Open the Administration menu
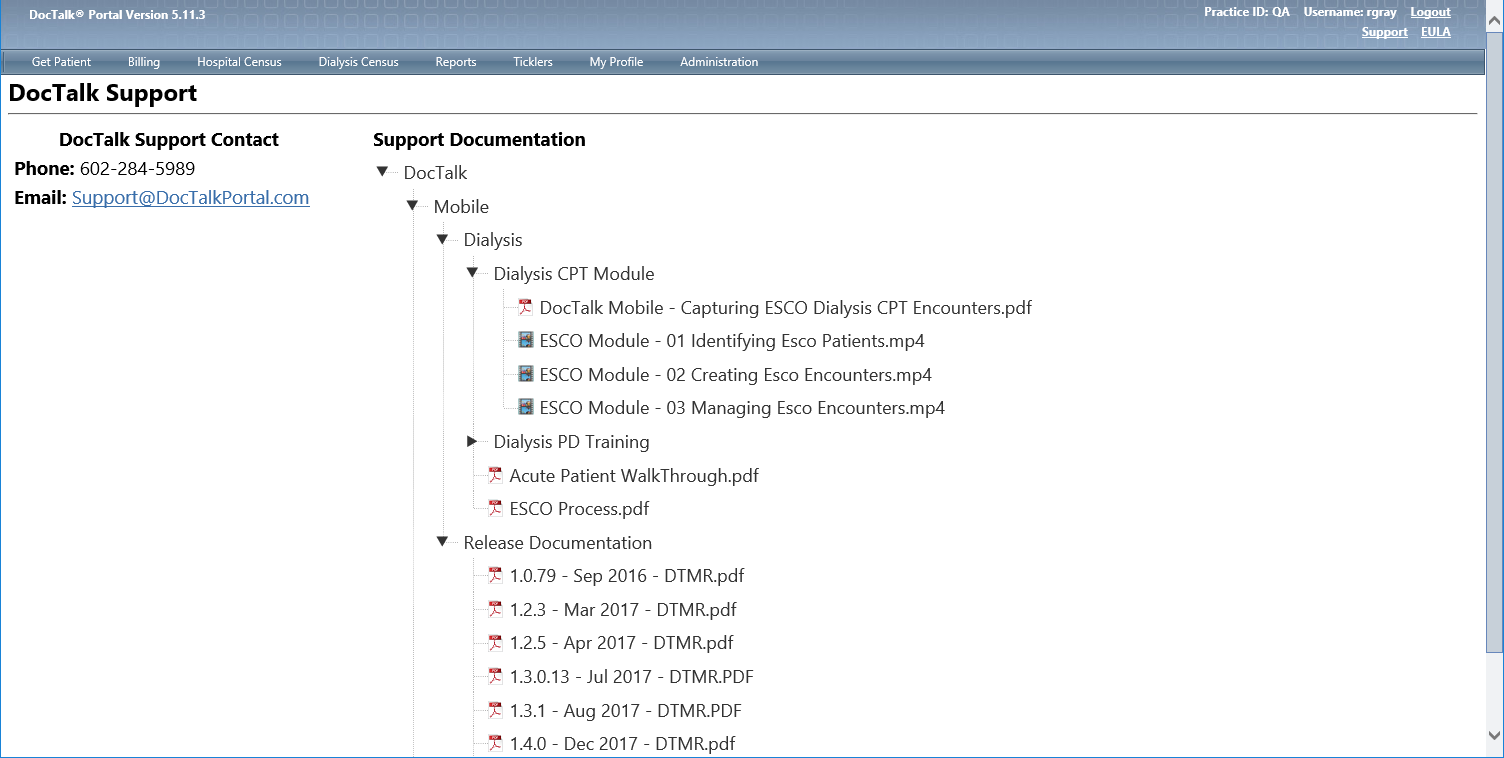 pos(718,62)
